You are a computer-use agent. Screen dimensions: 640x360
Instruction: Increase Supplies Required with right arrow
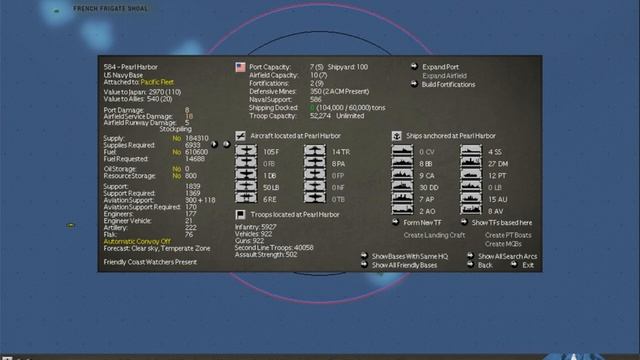227,144
